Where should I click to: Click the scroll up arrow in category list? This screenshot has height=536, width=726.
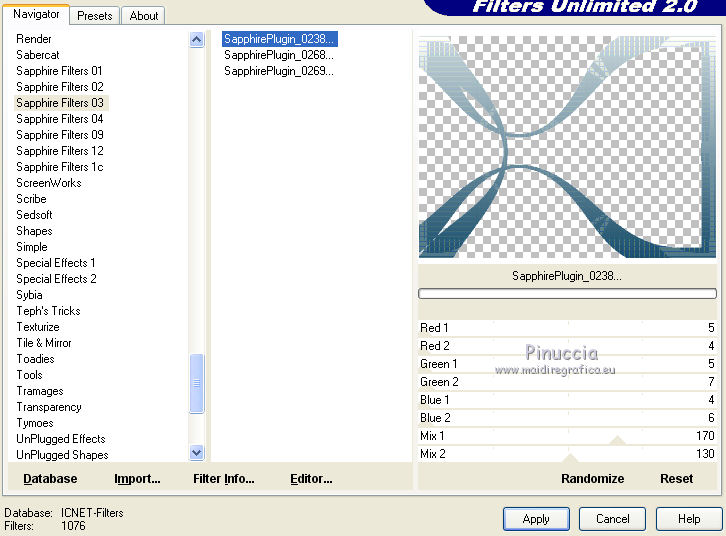tap(197, 39)
